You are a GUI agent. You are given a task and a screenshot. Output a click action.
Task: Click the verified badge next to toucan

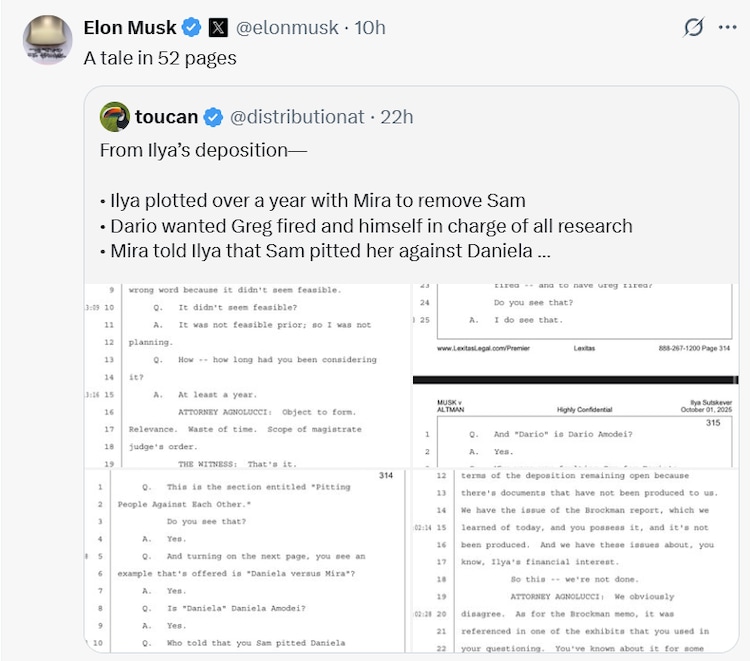click(213, 117)
